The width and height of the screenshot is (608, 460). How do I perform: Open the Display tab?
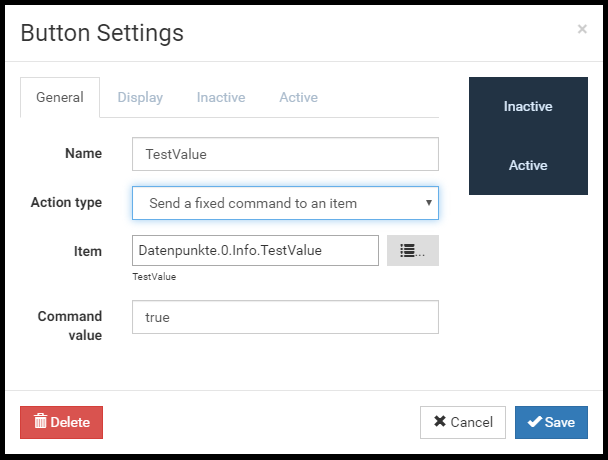click(140, 98)
